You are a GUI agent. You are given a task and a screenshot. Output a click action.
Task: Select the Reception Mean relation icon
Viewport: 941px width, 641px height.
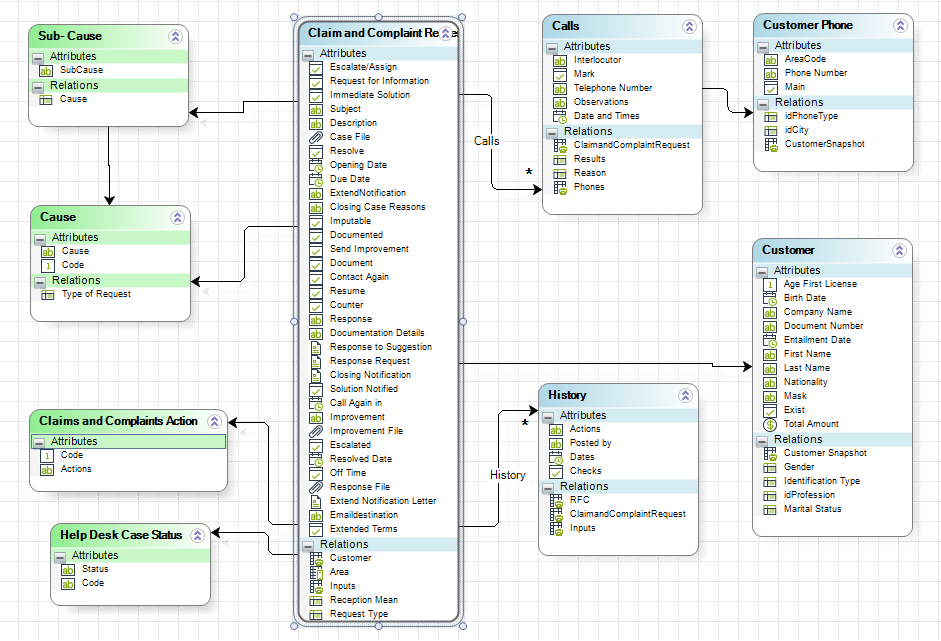click(316, 601)
